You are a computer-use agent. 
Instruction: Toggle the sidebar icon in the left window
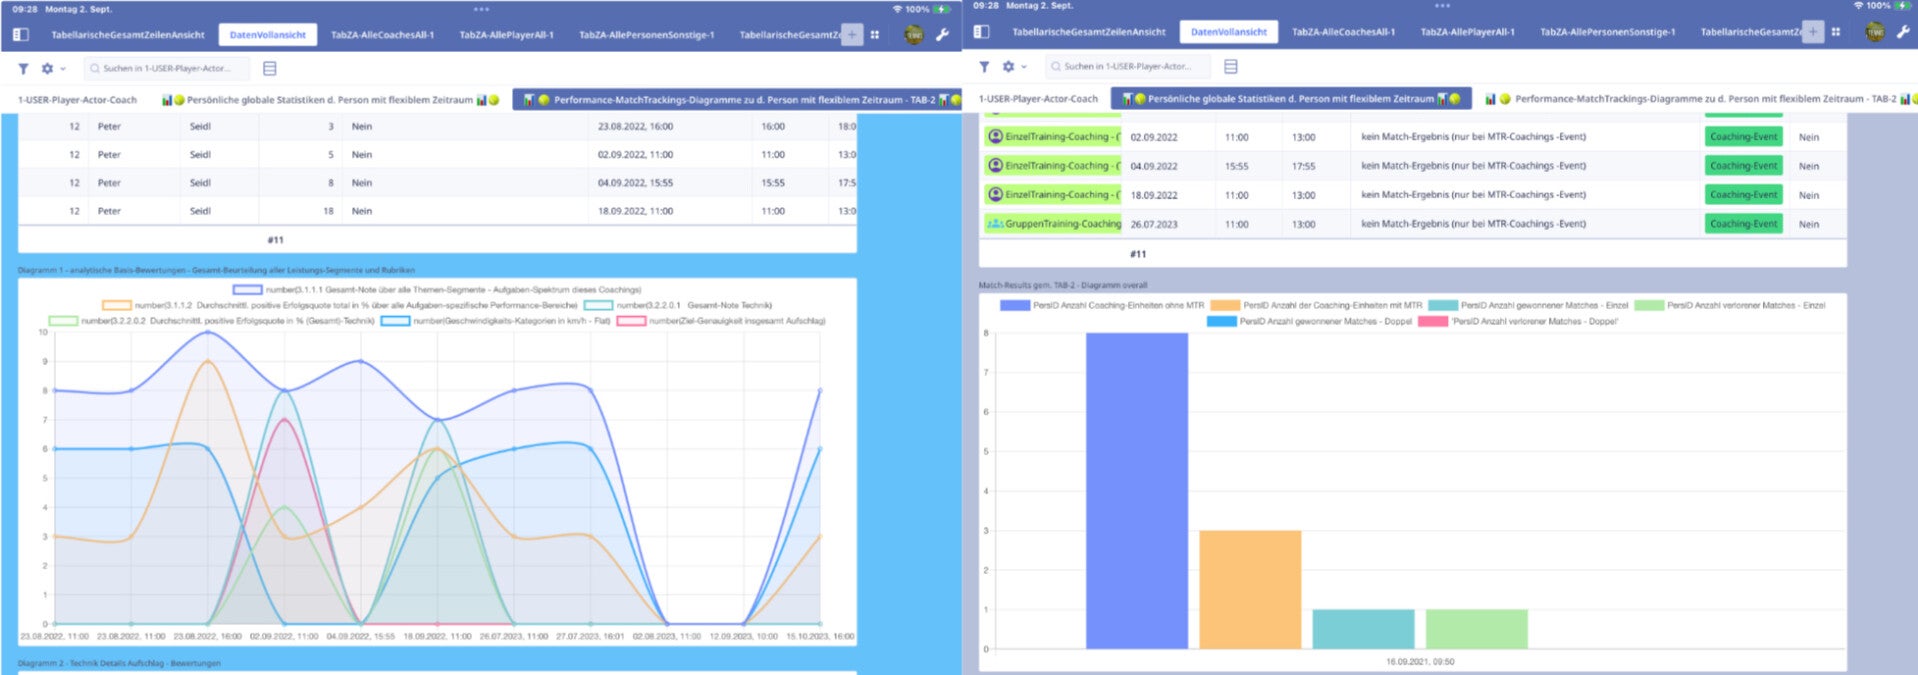[21, 35]
